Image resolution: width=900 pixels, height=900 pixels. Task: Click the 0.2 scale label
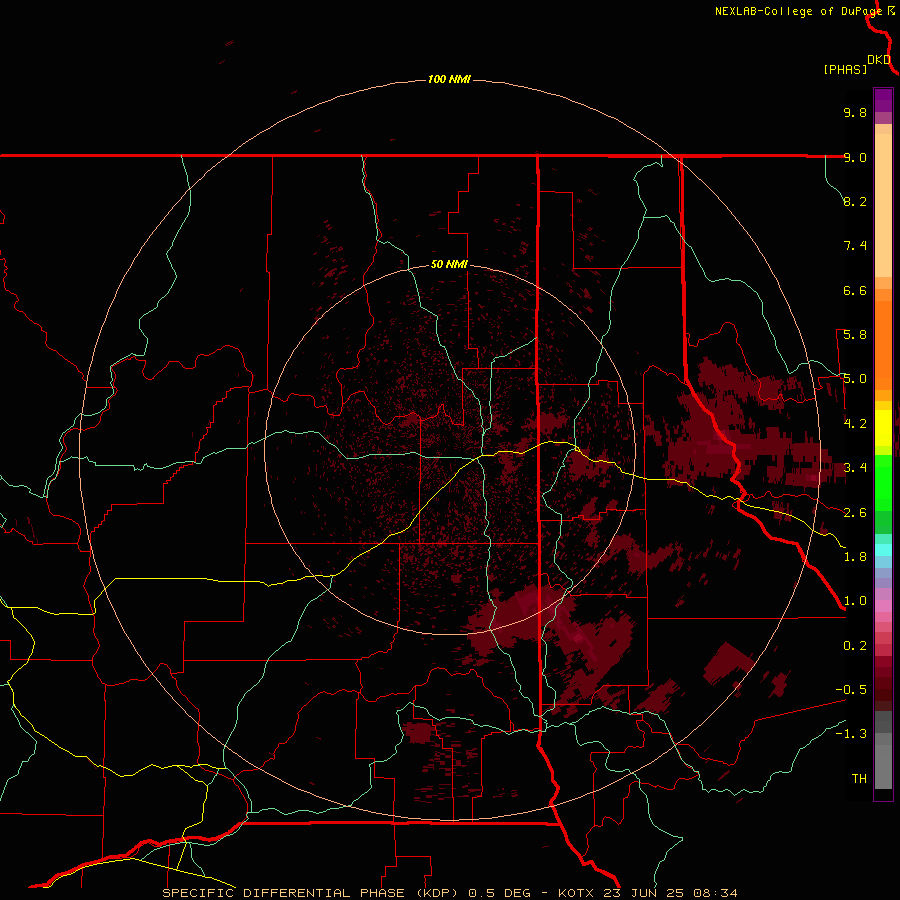[855, 646]
